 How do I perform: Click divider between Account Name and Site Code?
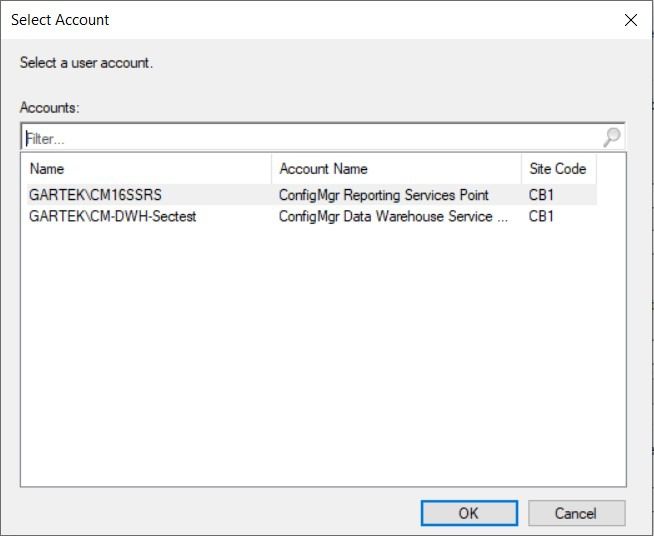(x=521, y=169)
